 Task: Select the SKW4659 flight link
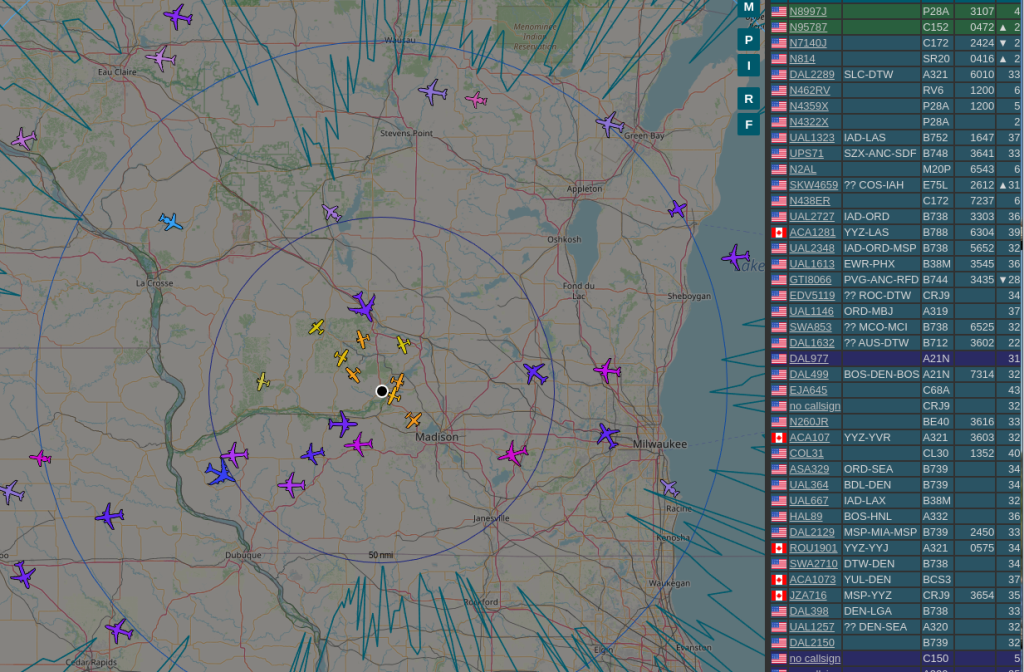(x=813, y=185)
